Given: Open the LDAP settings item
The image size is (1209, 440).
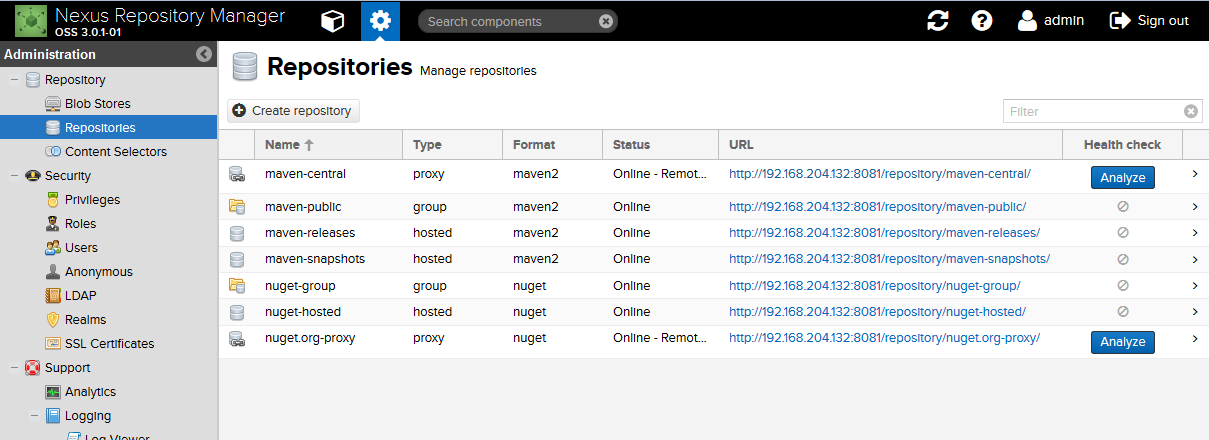Looking at the screenshot, I should (80, 296).
